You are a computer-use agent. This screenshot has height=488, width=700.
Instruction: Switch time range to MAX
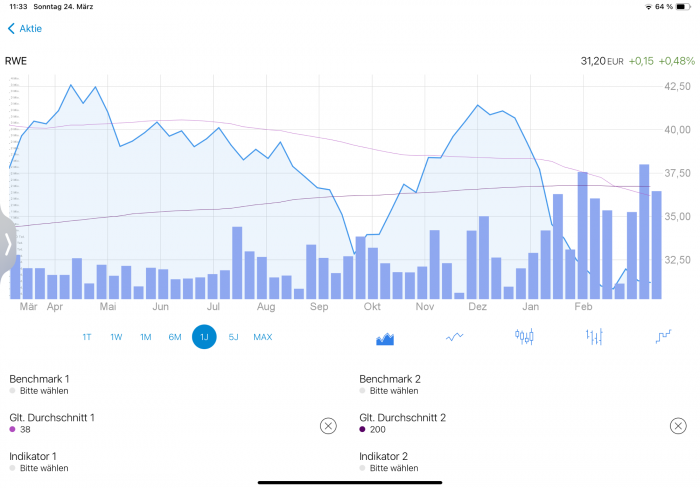[262, 337]
